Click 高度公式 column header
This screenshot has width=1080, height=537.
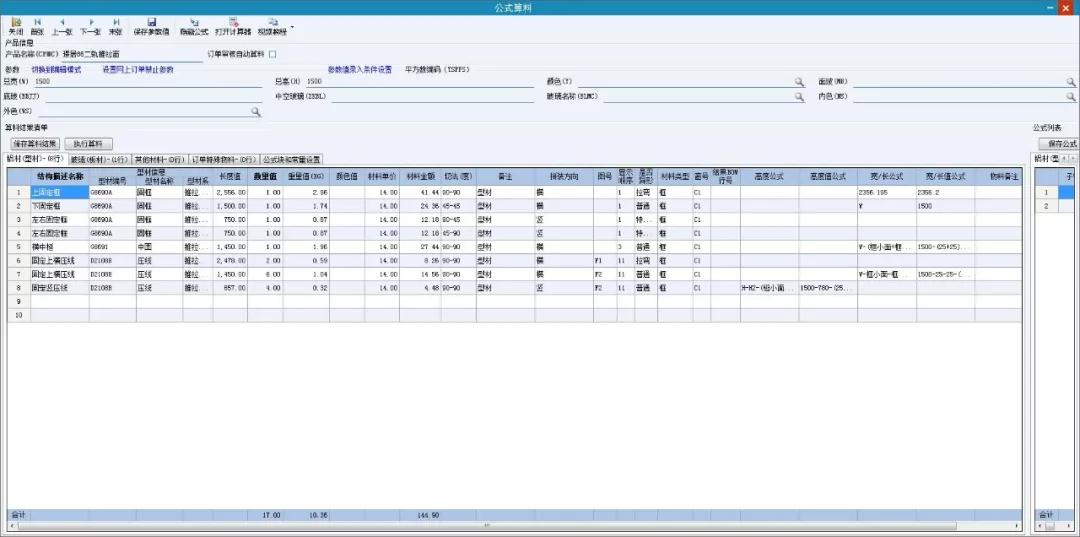point(769,176)
